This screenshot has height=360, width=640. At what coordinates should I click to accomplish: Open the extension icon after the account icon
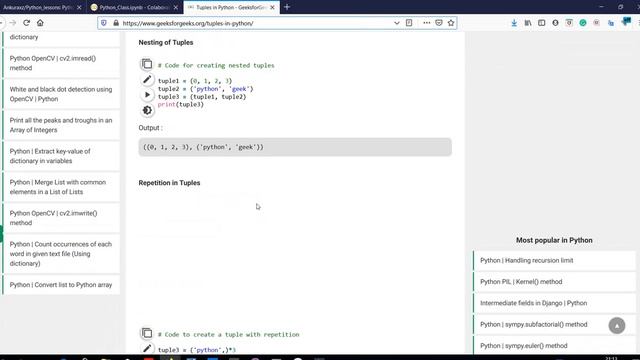tap(569, 23)
